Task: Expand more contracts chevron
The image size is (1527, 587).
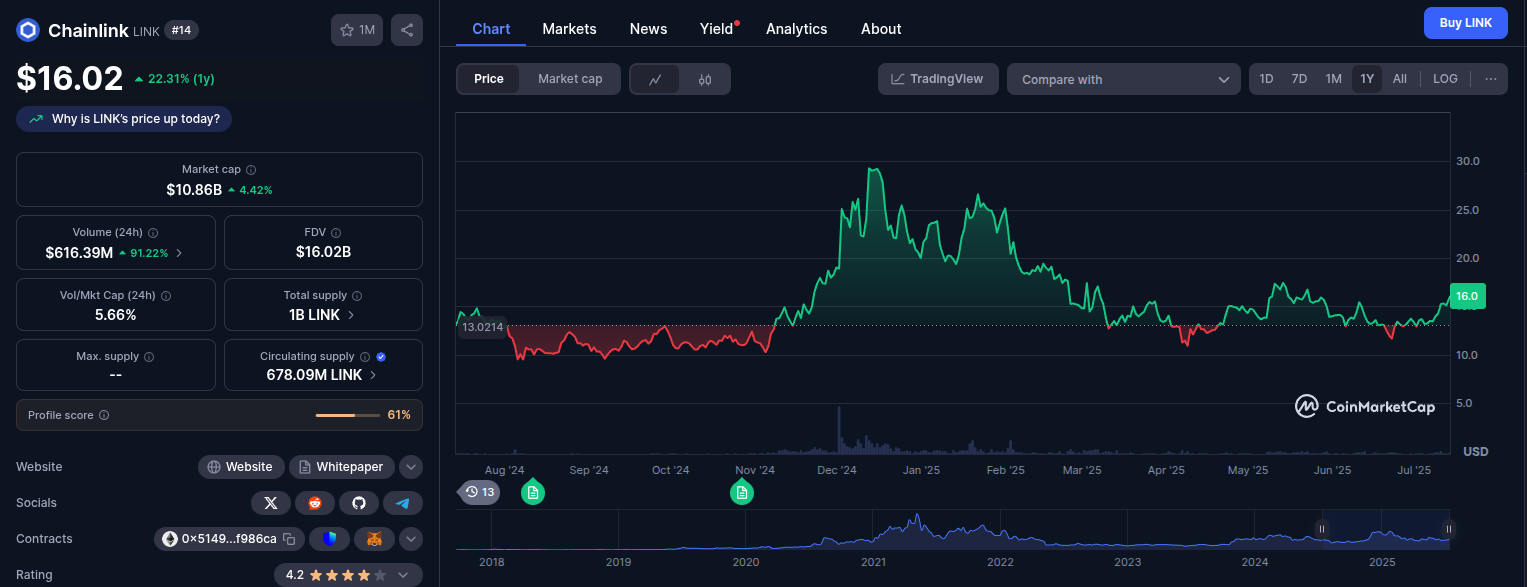Action: (x=411, y=539)
